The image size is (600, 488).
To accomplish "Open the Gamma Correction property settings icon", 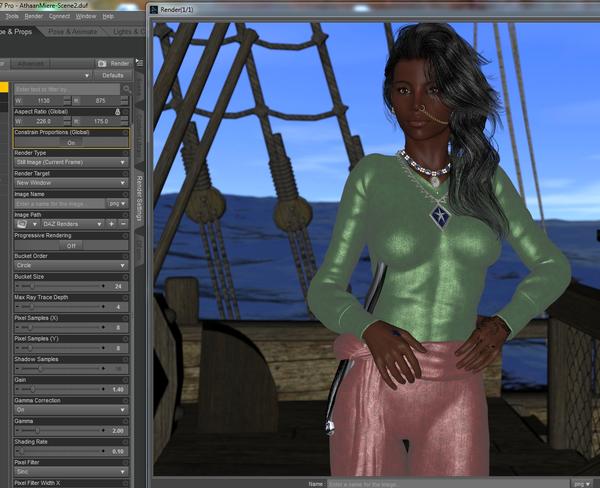I will [125, 401].
